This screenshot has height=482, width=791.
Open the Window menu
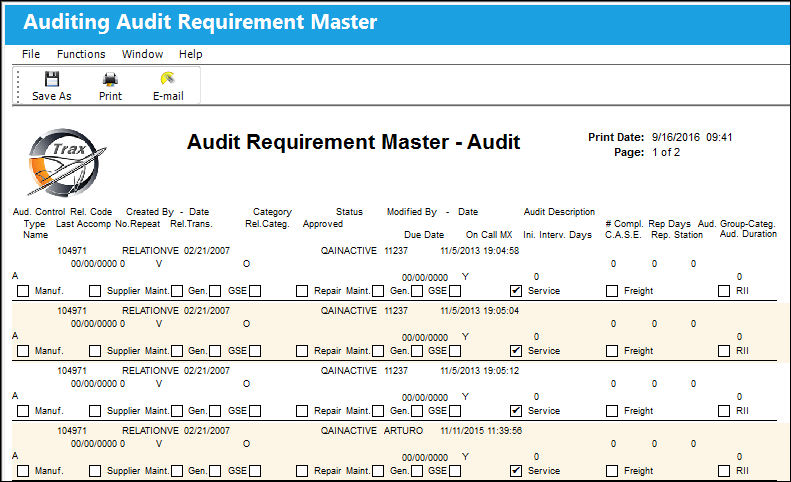pyautogui.click(x=142, y=54)
